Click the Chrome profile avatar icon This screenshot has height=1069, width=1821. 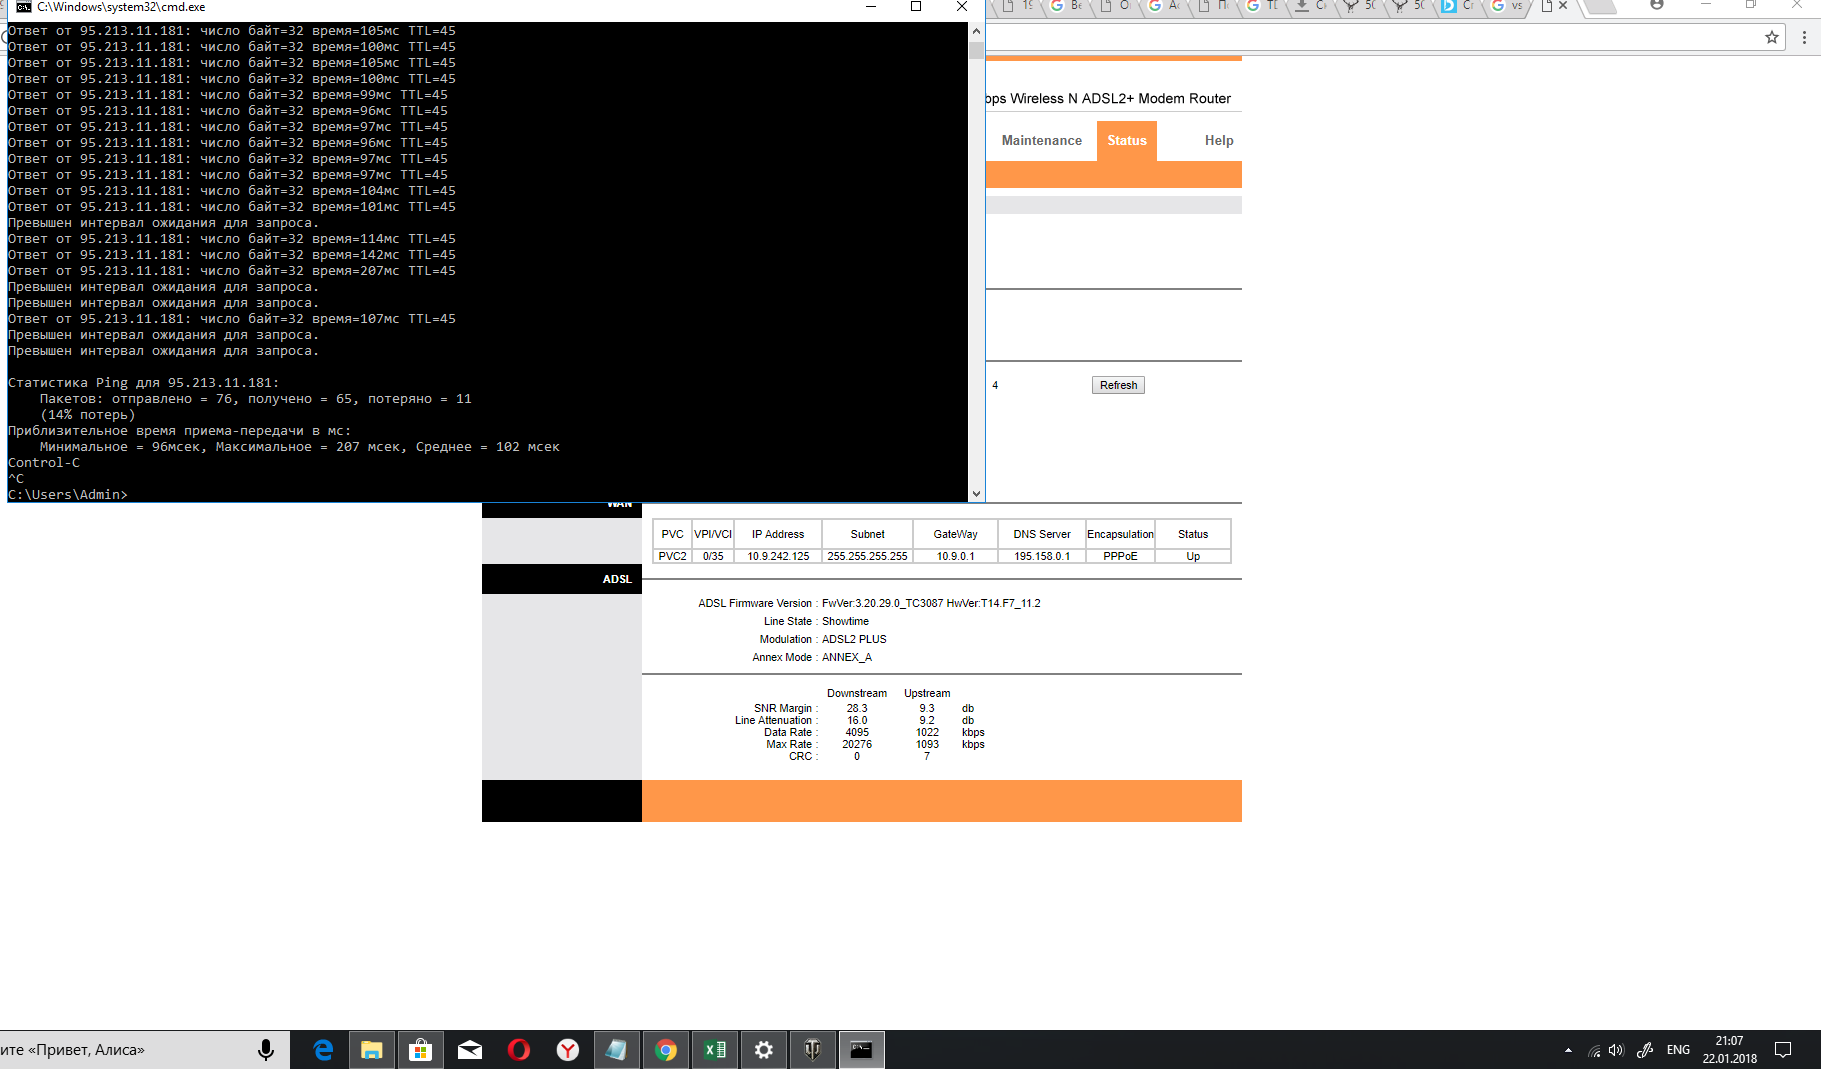(x=1657, y=6)
